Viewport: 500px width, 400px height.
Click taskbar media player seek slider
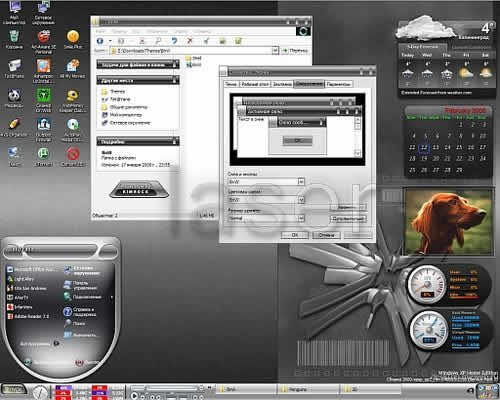point(172,388)
